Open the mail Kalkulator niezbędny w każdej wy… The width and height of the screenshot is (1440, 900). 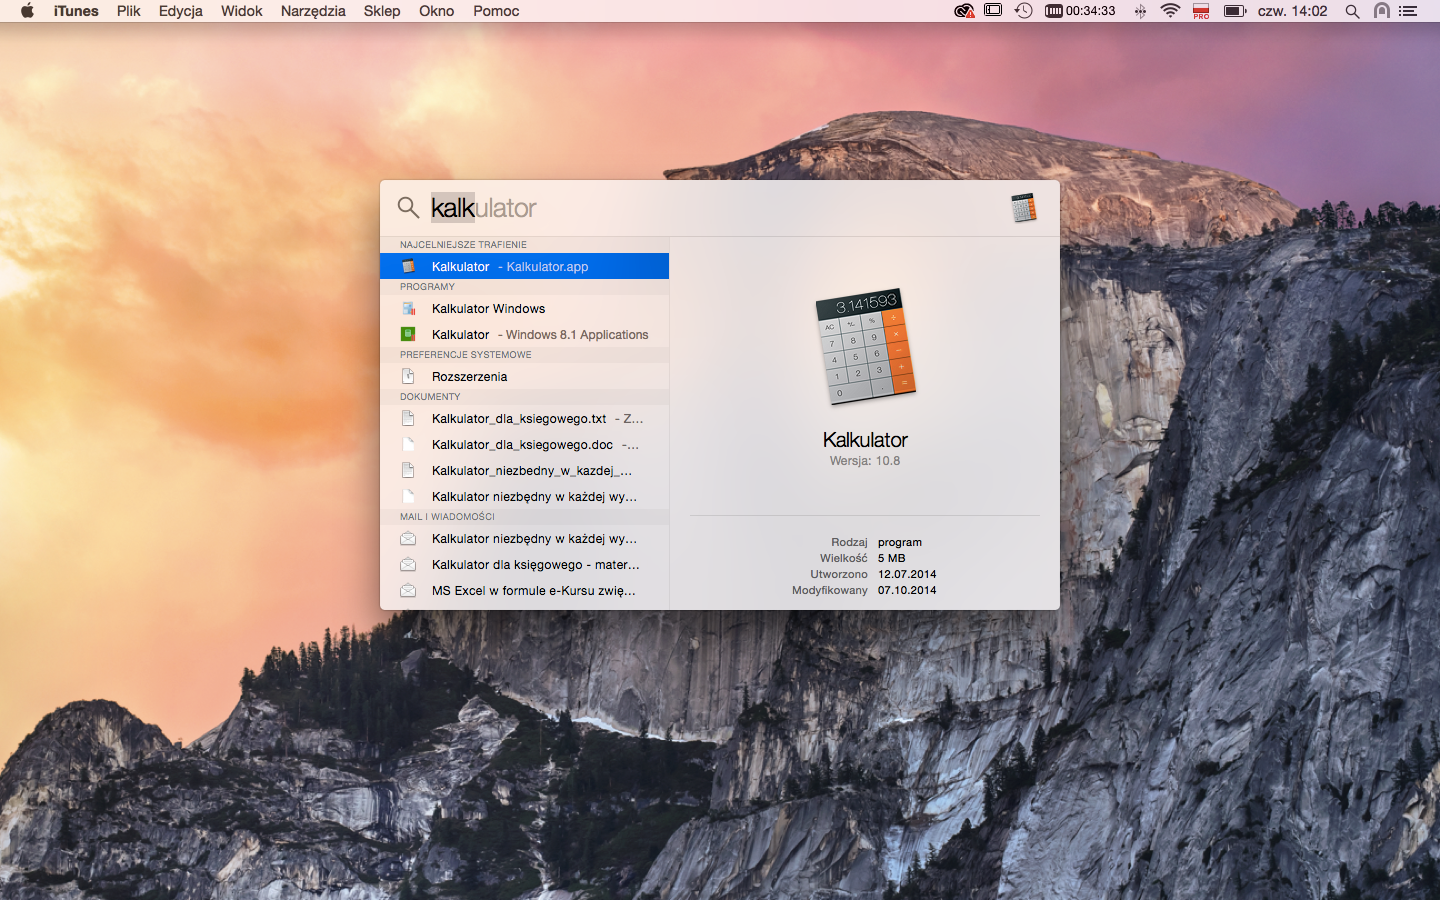click(x=524, y=538)
